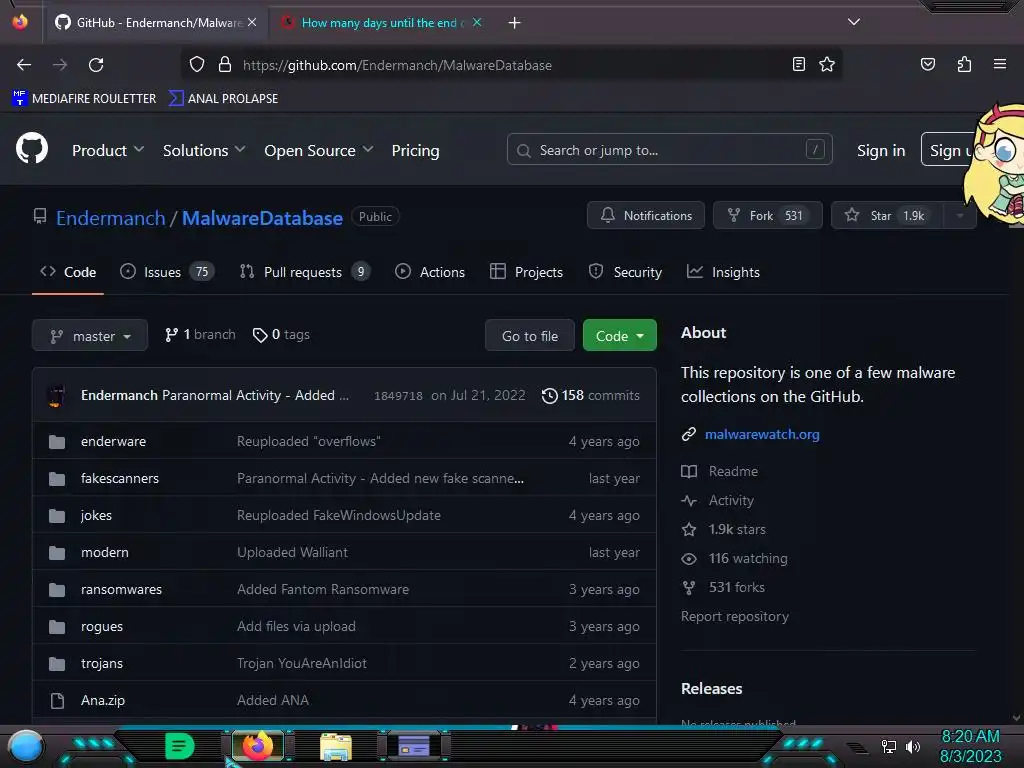Viewport: 1024px width, 768px height.
Task: Click the GitHub logo in the header
Action: point(32,148)
